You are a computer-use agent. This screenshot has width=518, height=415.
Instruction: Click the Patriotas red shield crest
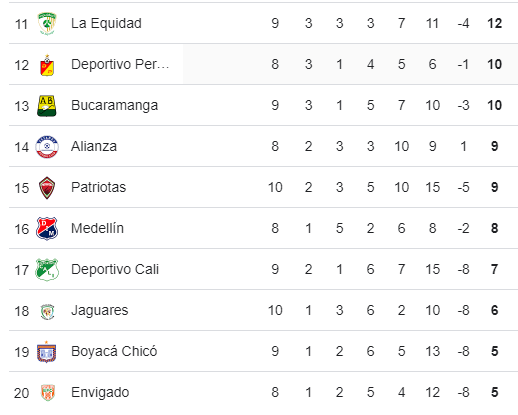[47, 188]
